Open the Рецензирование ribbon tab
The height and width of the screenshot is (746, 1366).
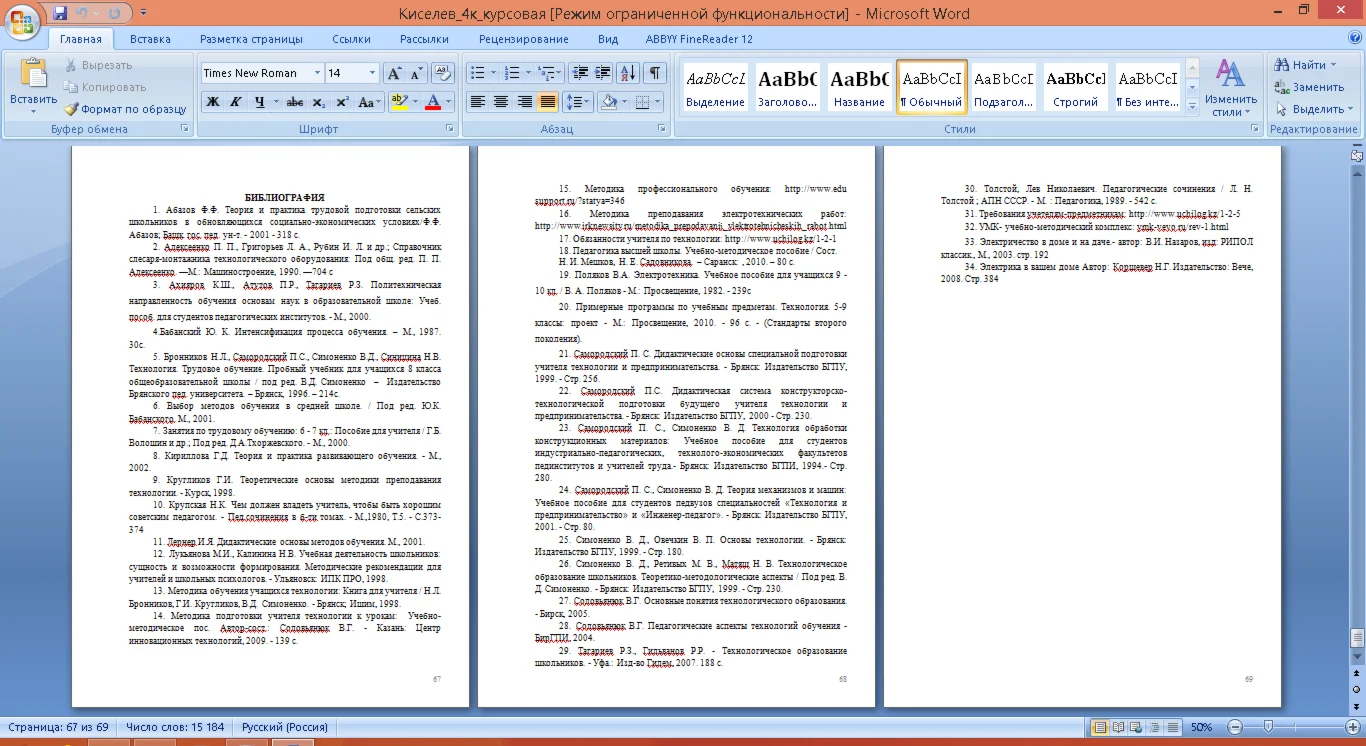click(x=523, y=39)
